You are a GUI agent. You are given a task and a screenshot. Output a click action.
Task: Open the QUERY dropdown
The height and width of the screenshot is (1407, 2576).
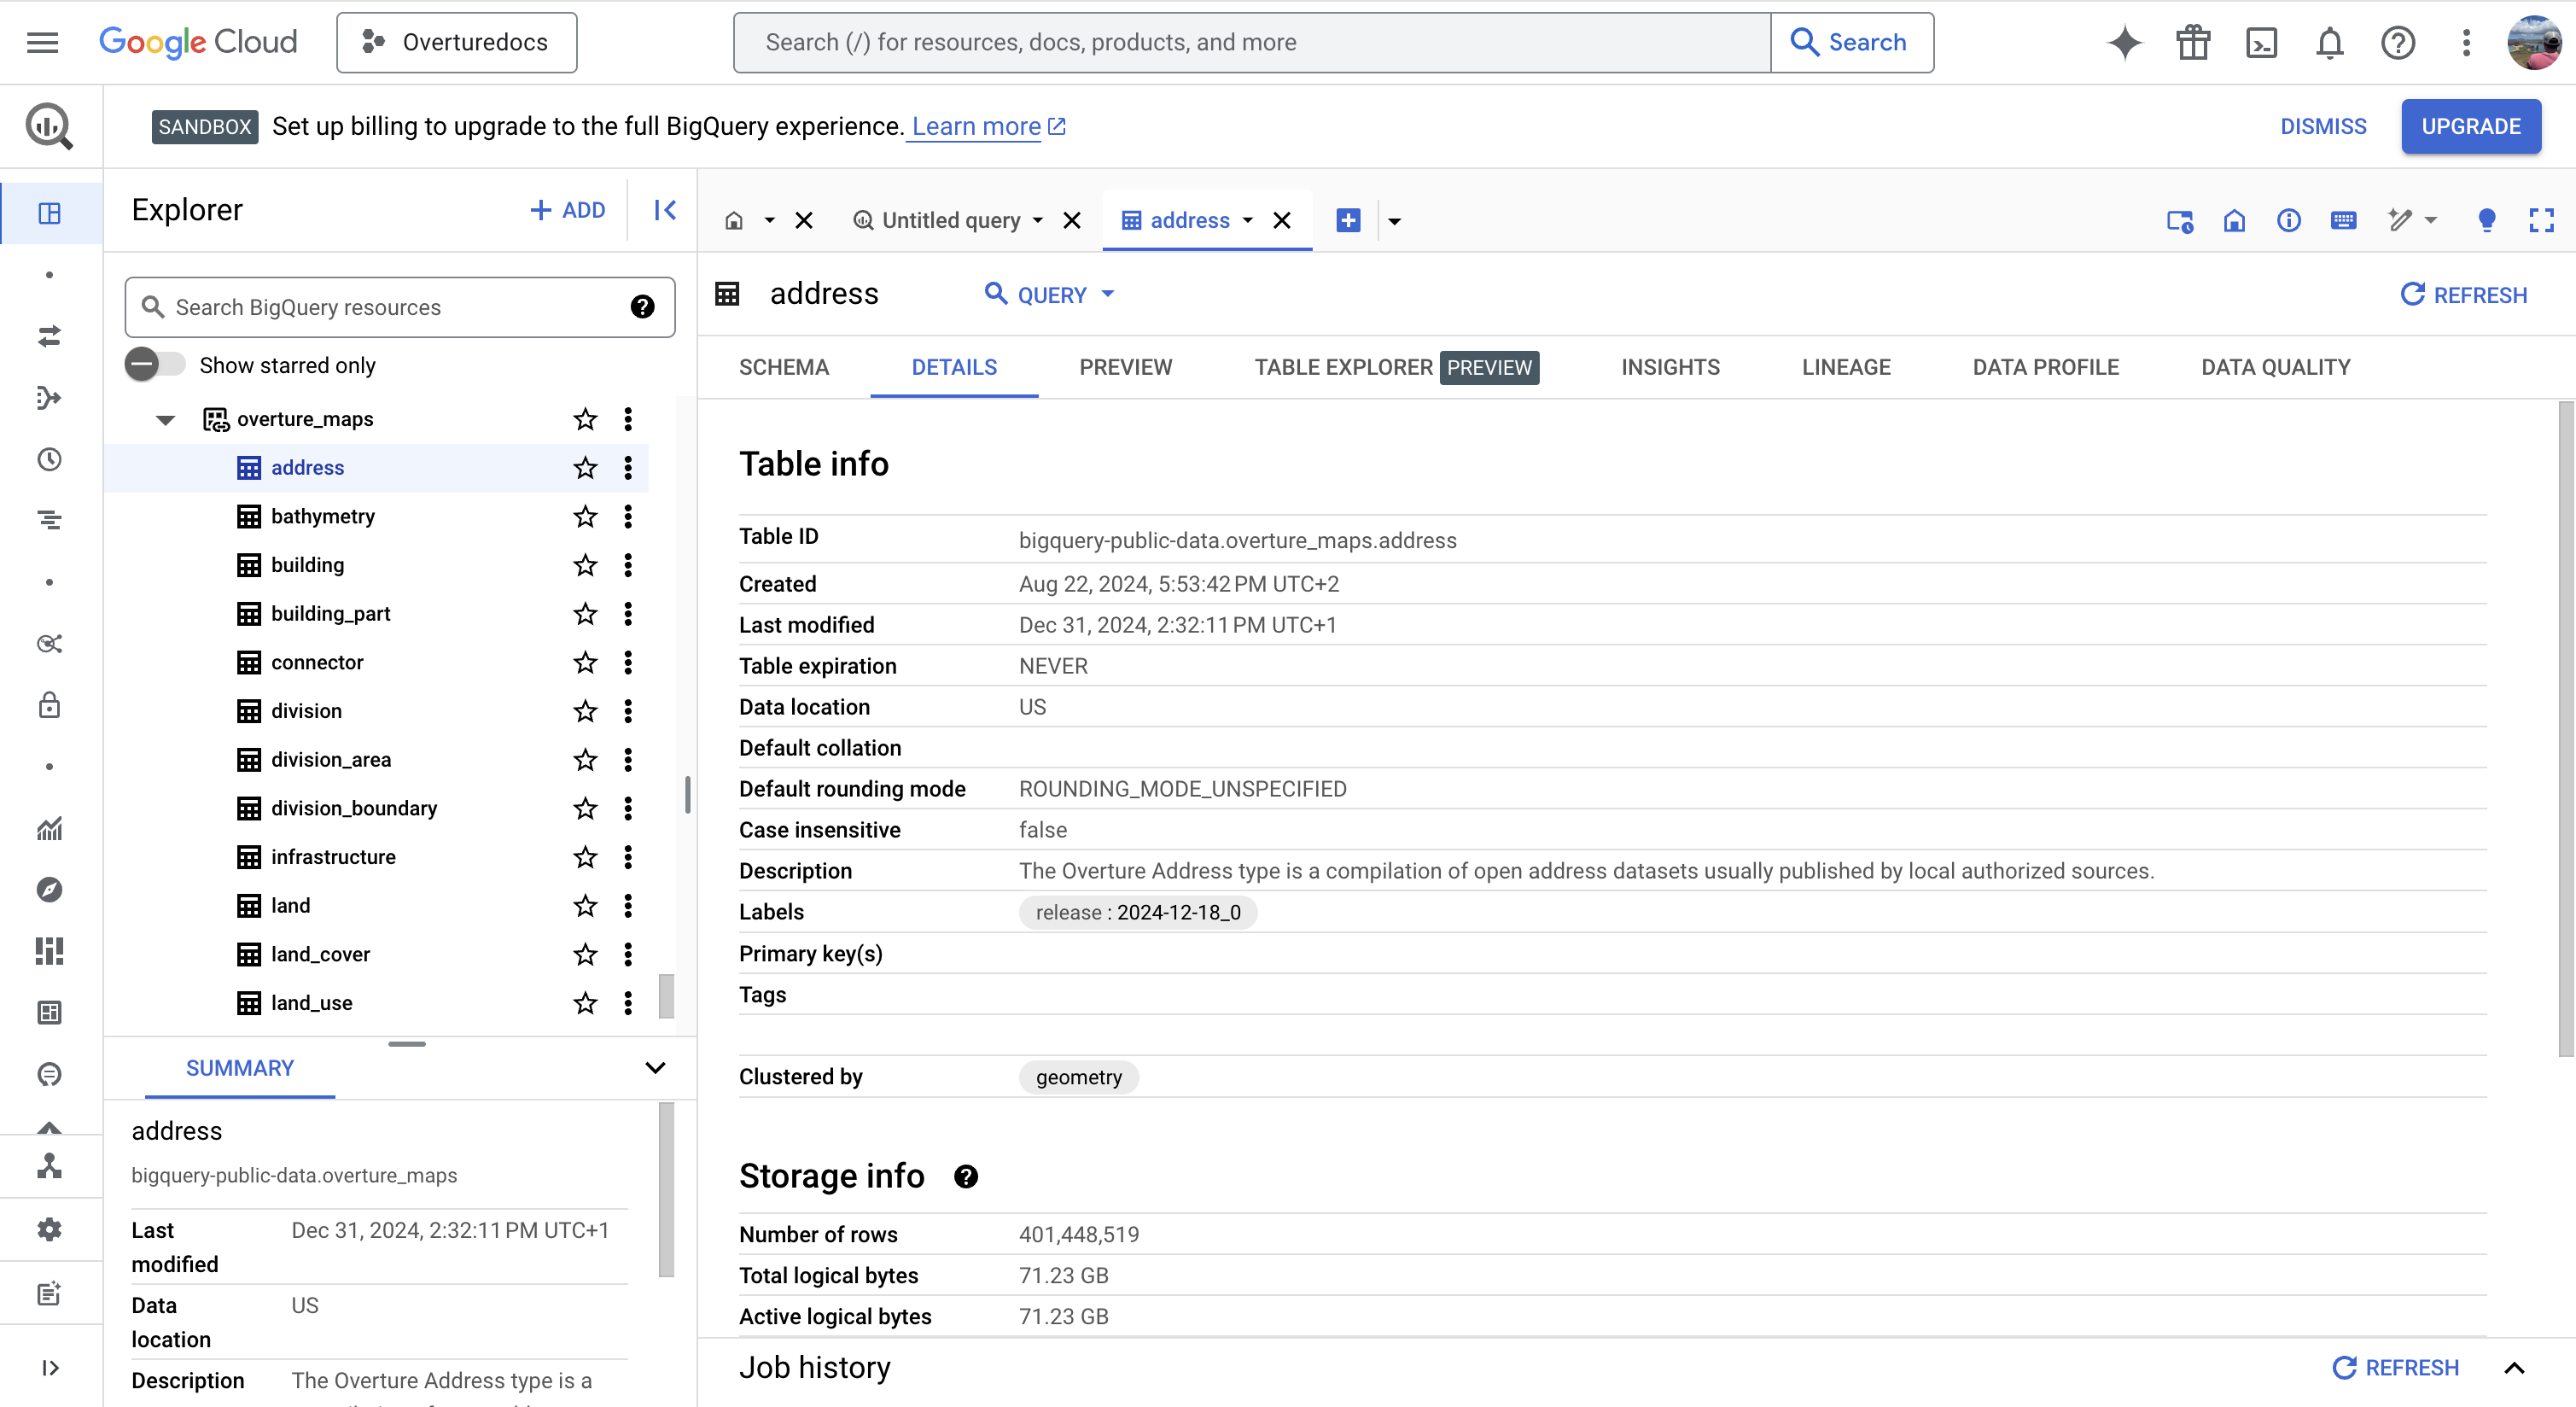(x=1050, y=294)
